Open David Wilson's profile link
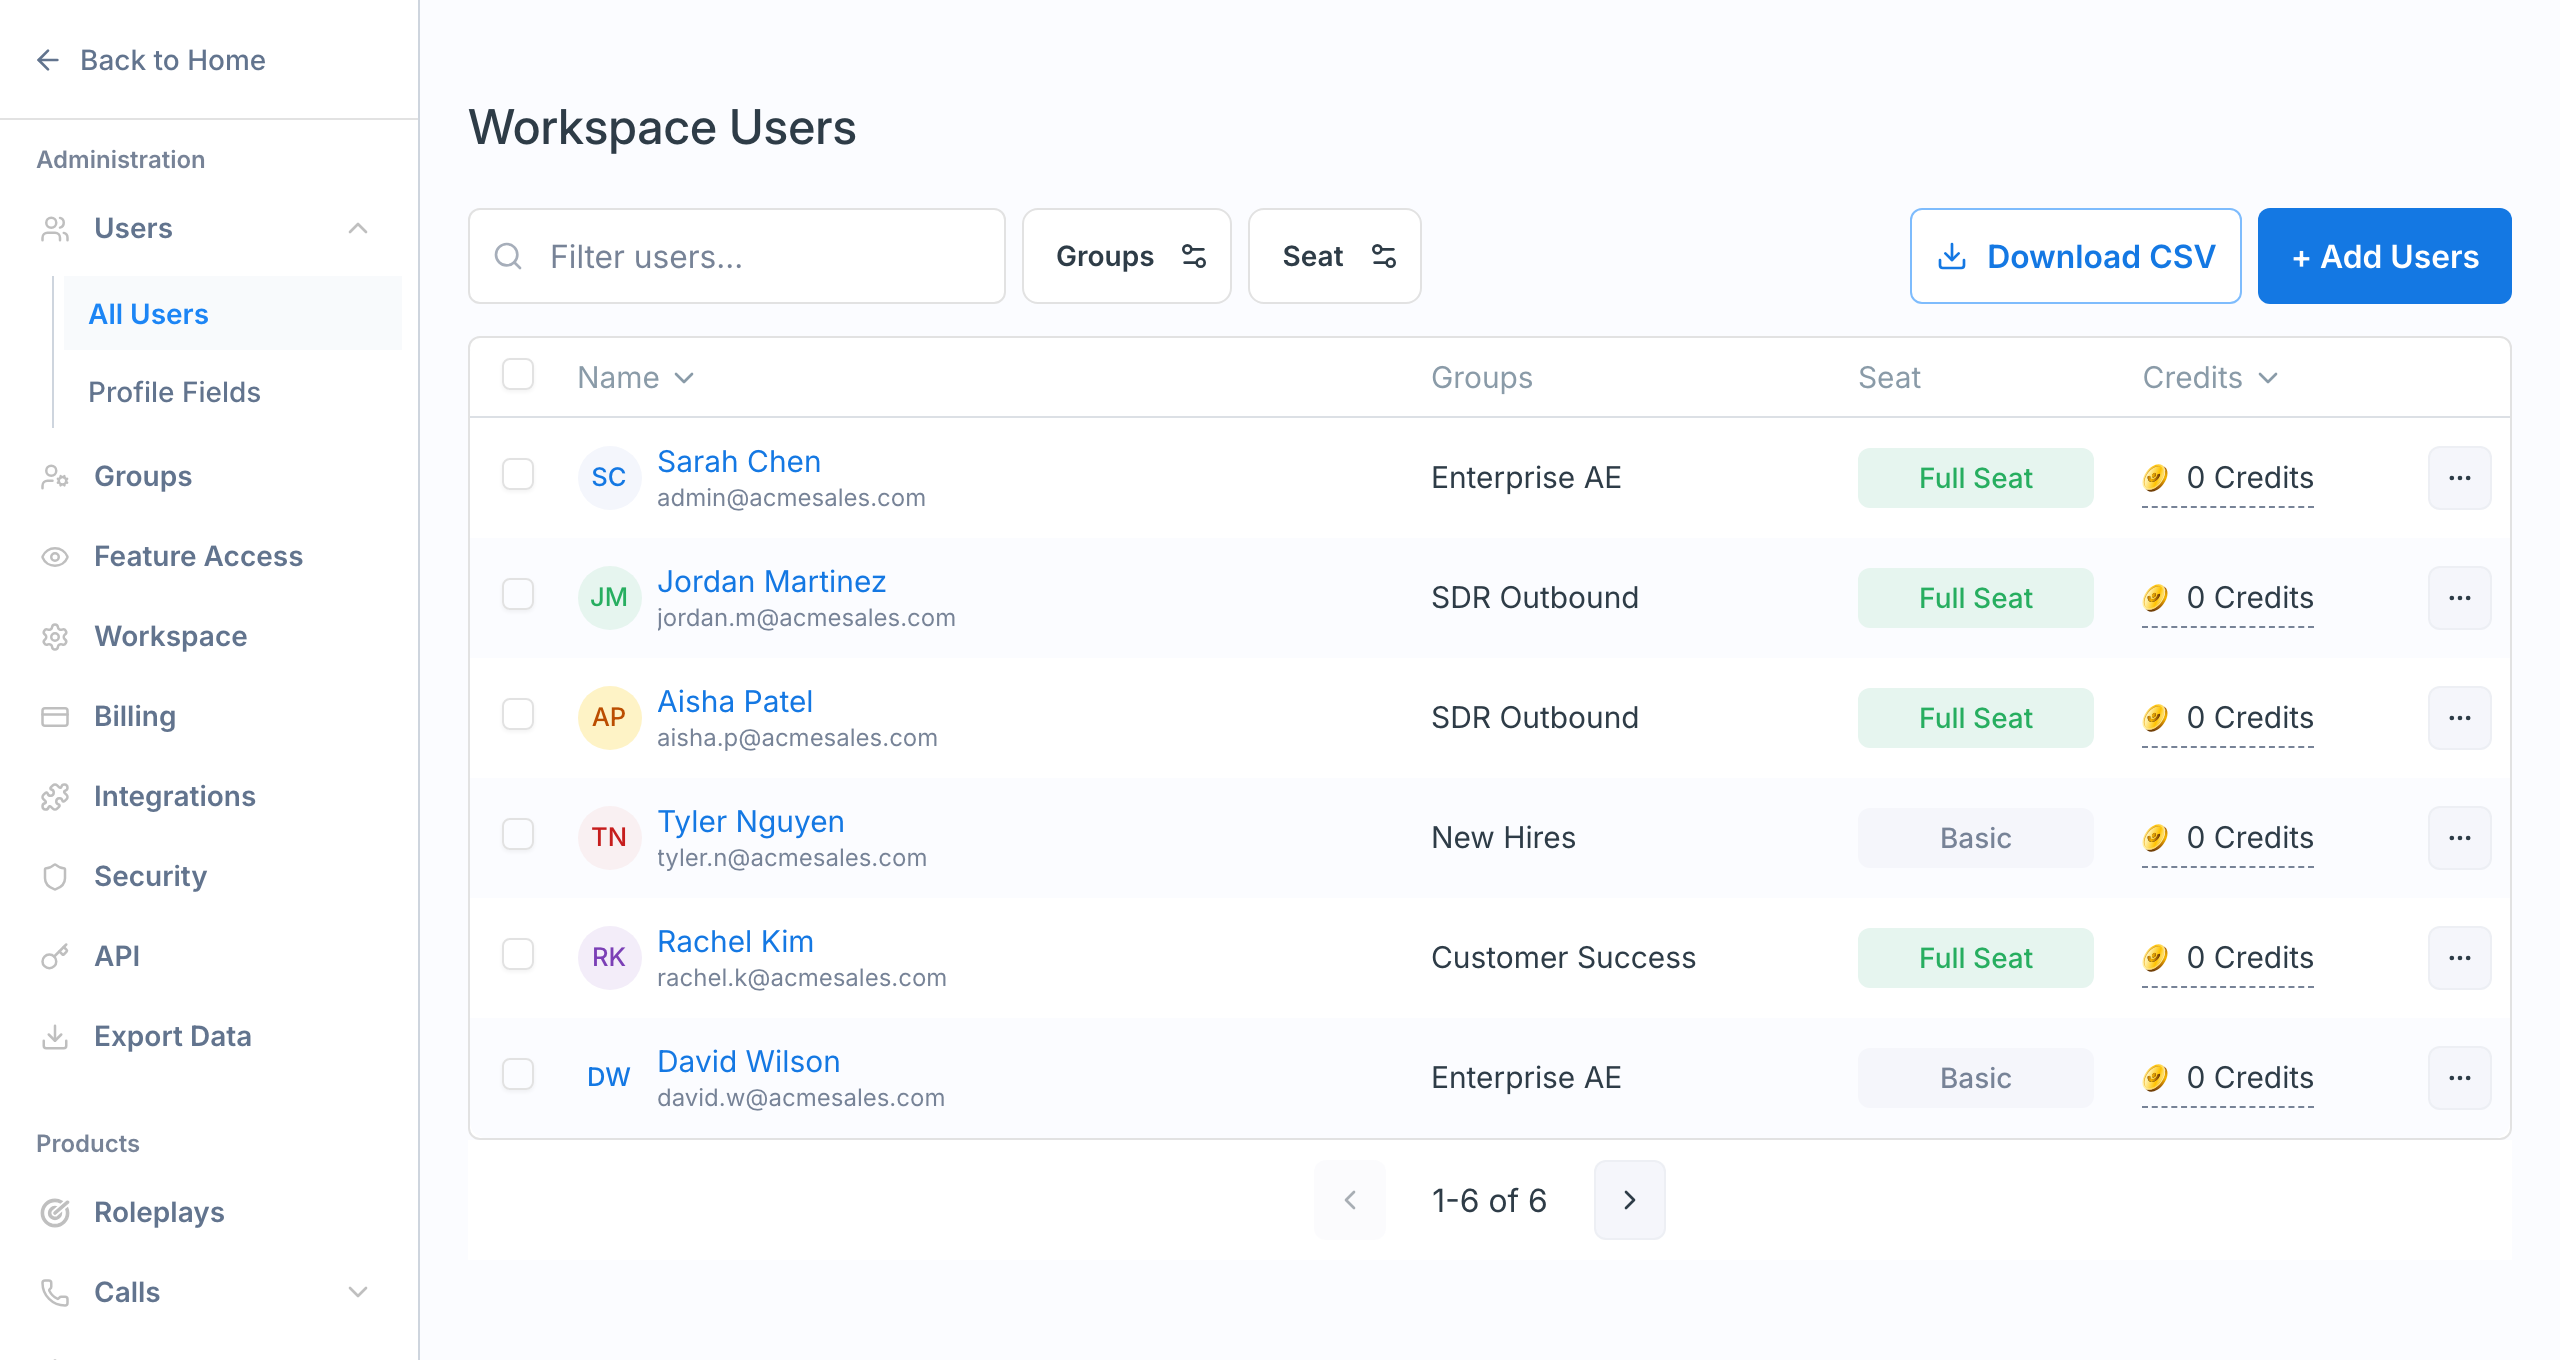The height and width of the screenshot is (1360, 2560). tap(749, 1062)
